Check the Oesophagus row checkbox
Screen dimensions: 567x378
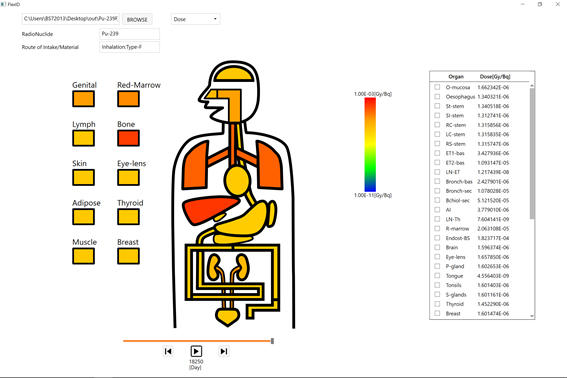437,97
